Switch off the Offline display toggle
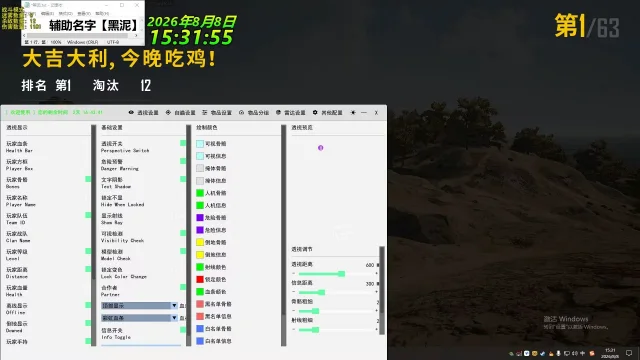The height and width of the screenshot is (360, 640). pyautogui.click(x=88, y=305)
